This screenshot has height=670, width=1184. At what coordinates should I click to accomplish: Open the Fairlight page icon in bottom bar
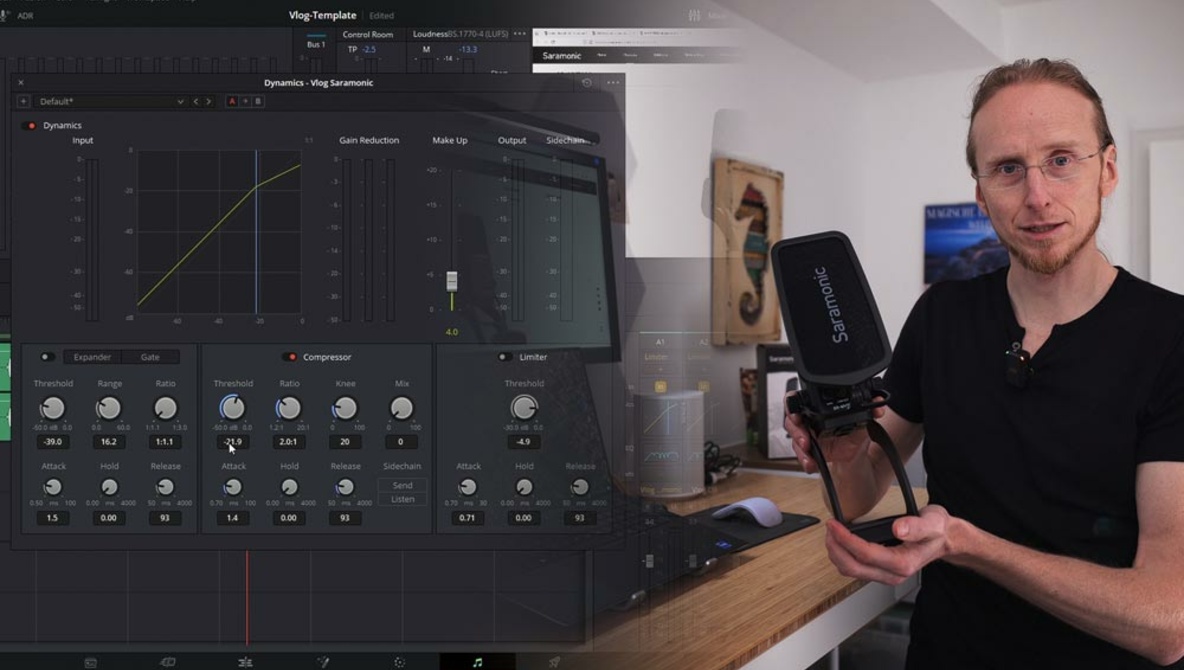pos(477,662)
